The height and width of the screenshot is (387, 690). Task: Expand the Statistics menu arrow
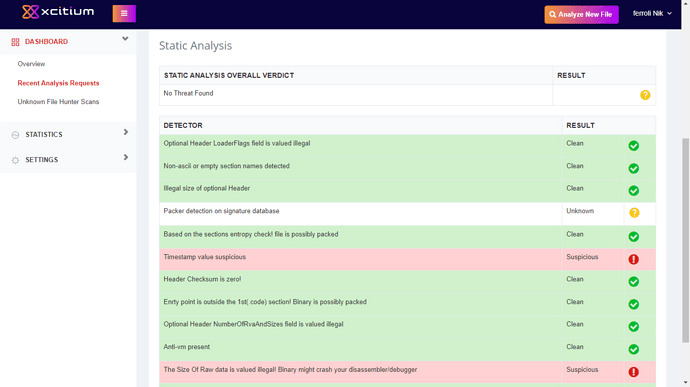click(x=126, y=132)
